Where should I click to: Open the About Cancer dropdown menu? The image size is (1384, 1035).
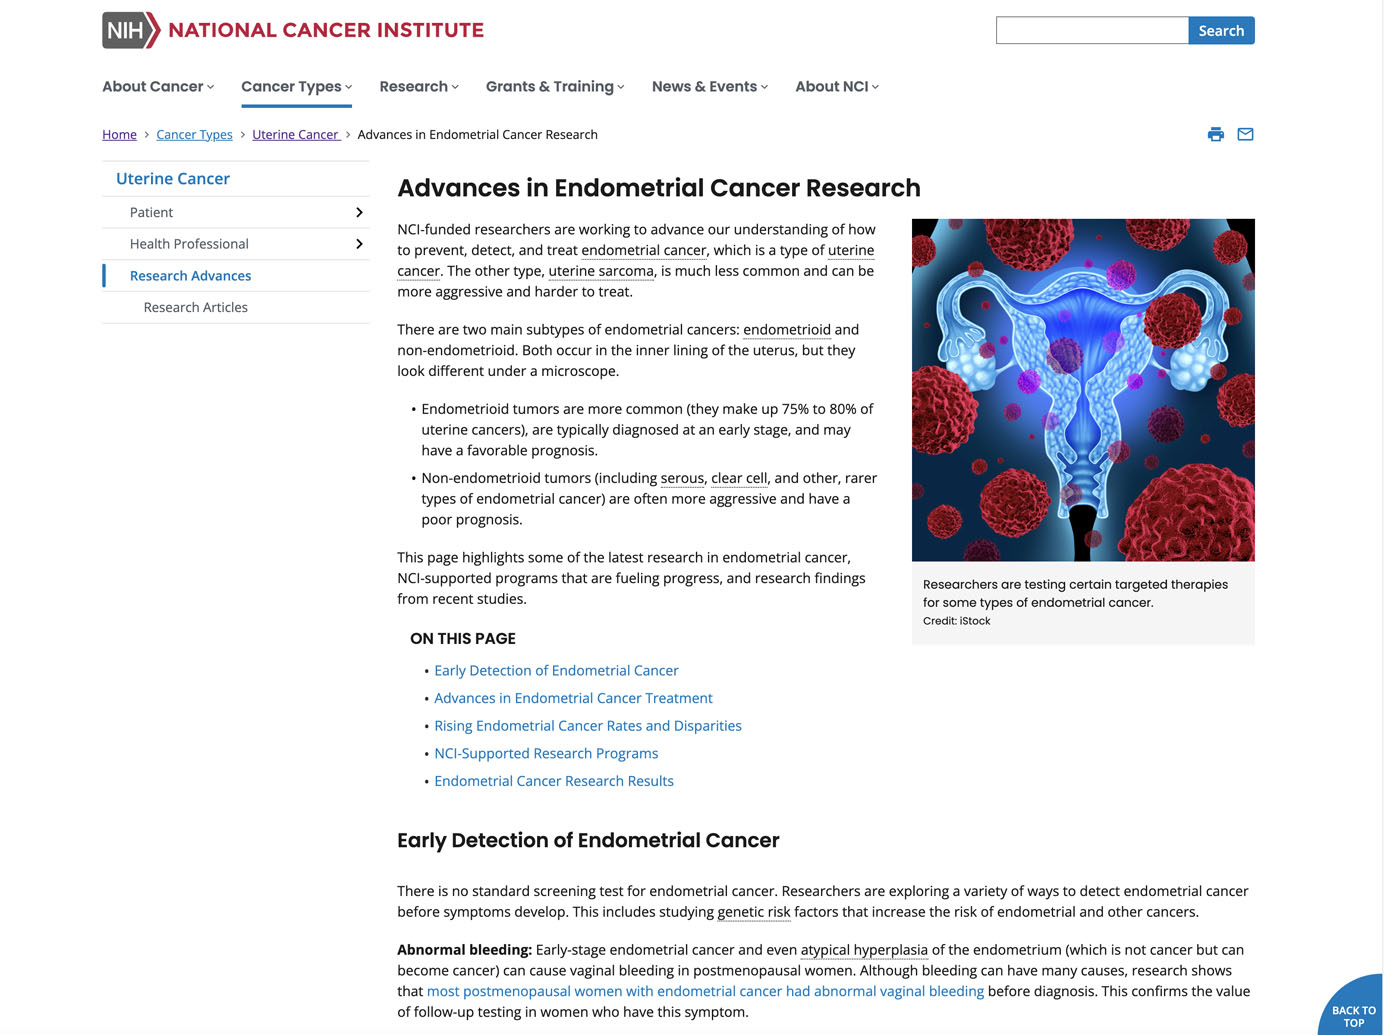point(158,87)
